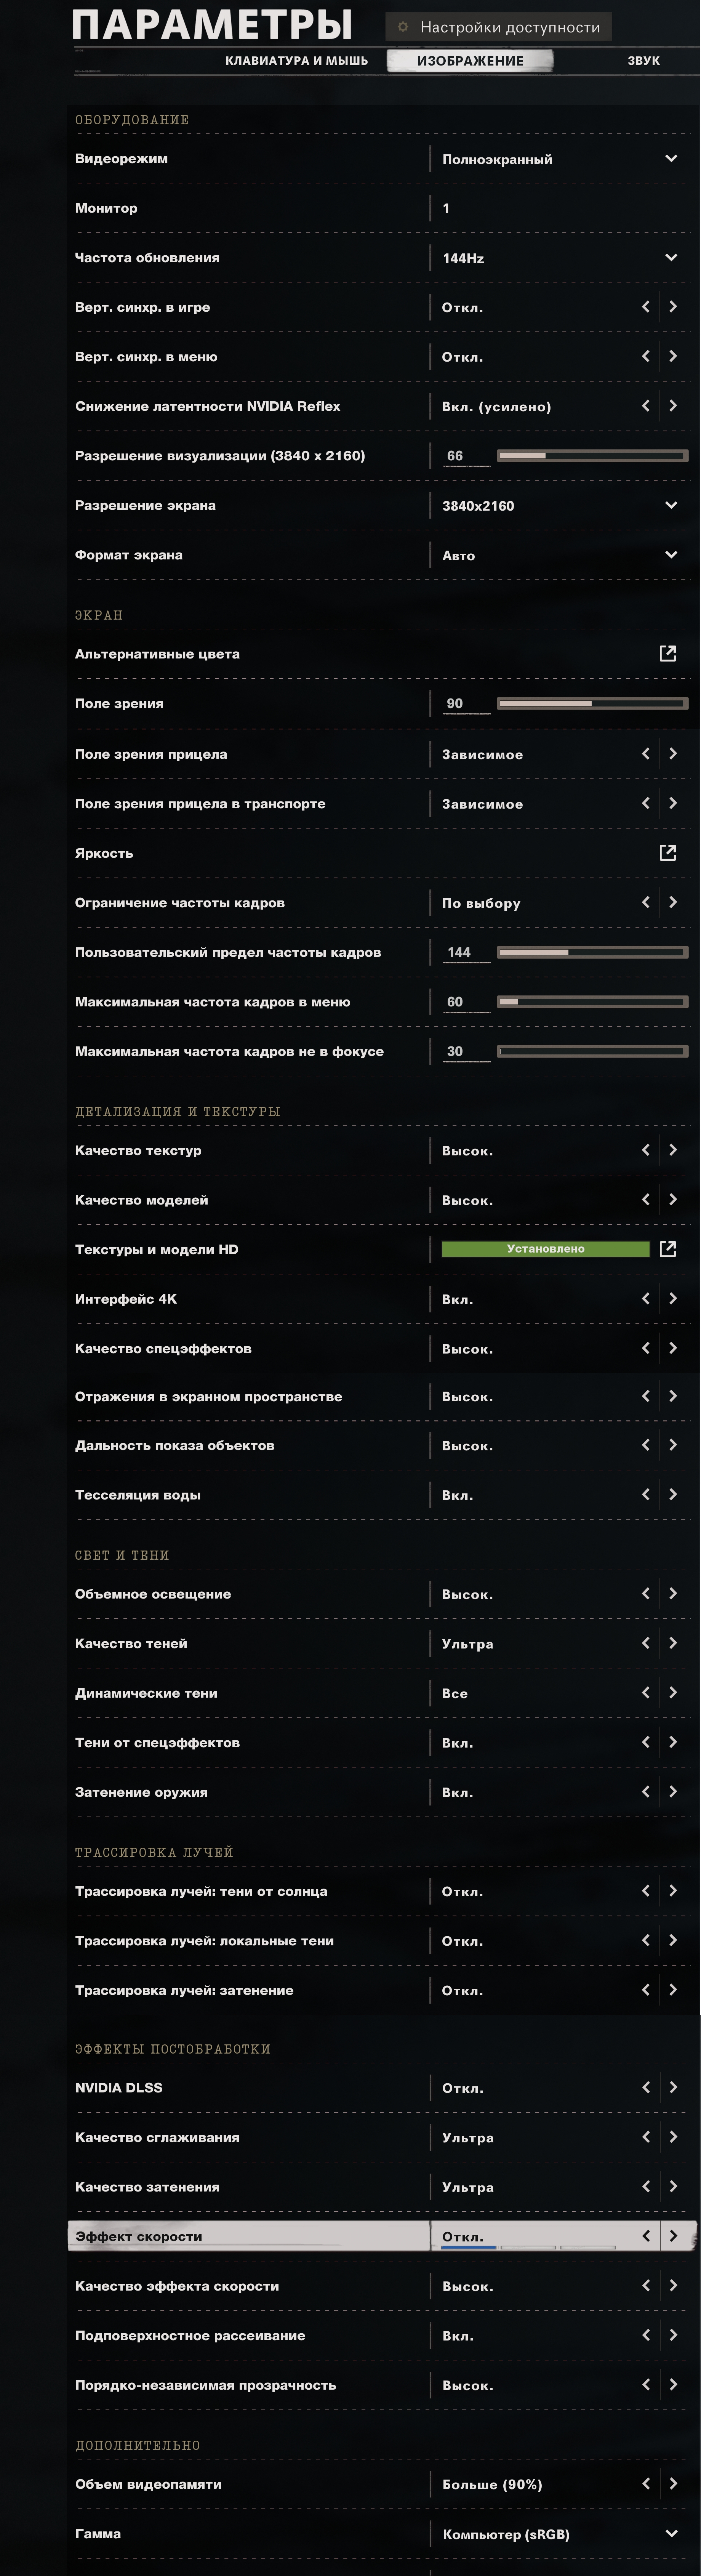This screenshot has height=2576, width=701.
Task: Toggle Тесселяция воды with right arrow
Action: 673,1494
